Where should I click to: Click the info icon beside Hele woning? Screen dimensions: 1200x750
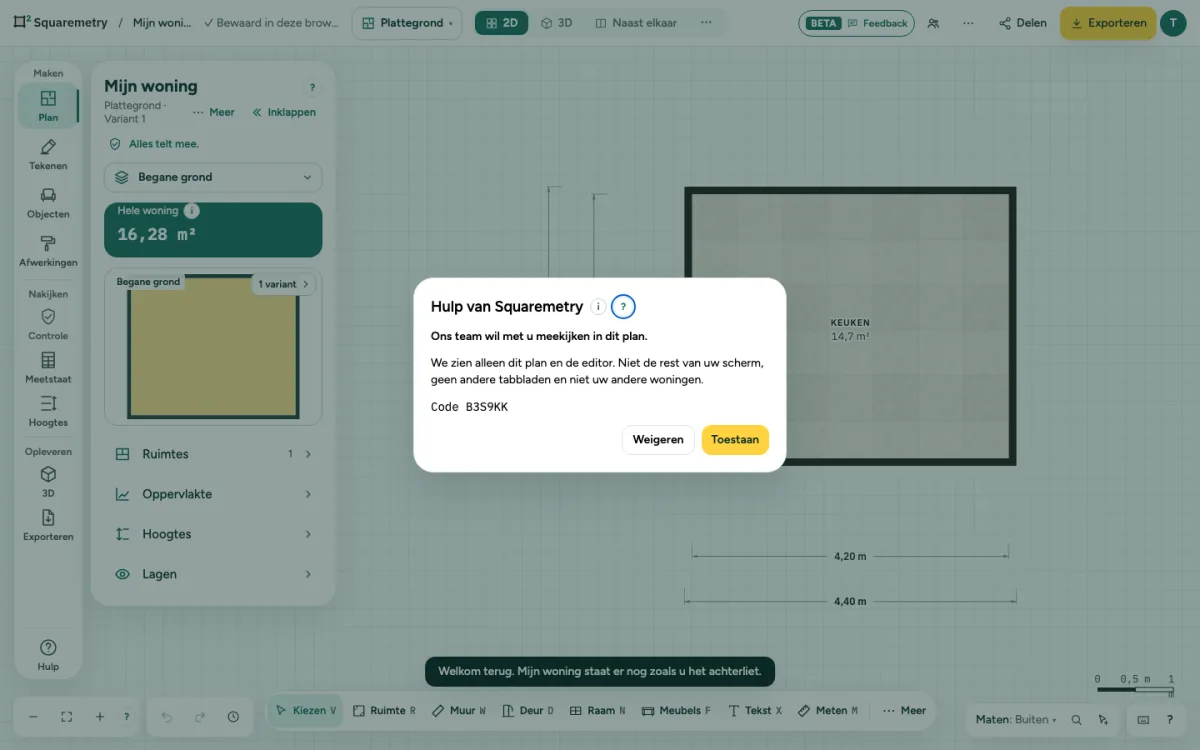coord(192,211)
